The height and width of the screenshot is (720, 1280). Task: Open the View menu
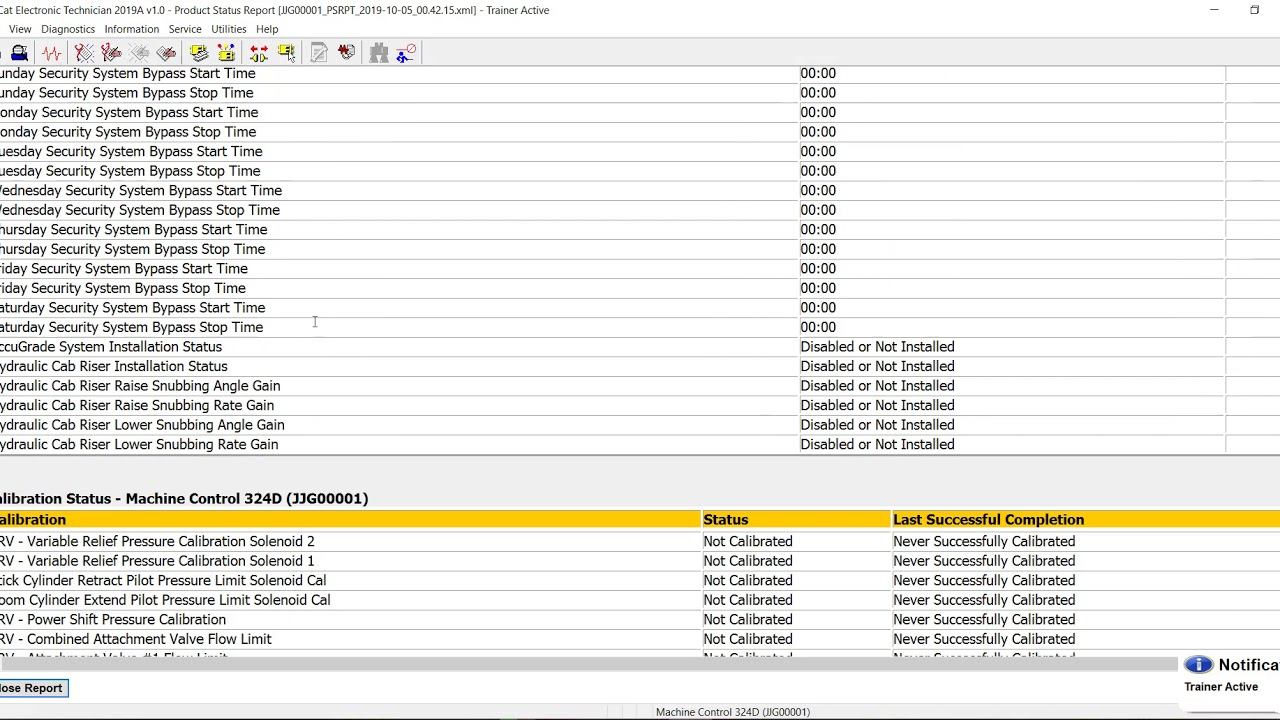pyautogui.click(x=20, y=29)
